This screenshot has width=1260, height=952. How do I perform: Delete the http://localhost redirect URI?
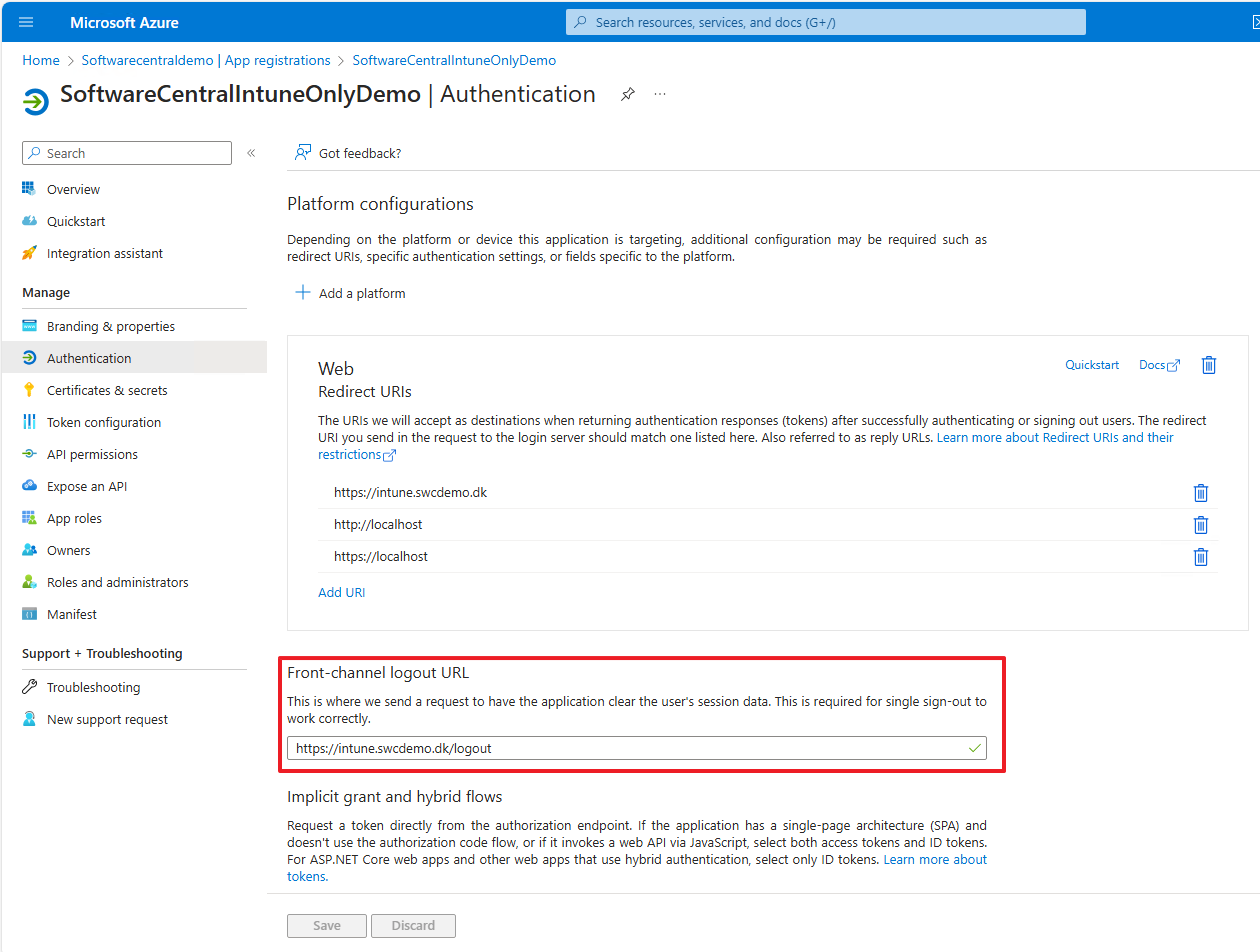coord(1201,525)
